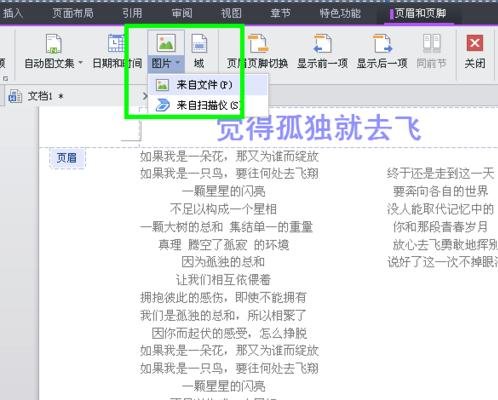Expand the 图片 dropdown arrow
This screenshot has width=498, height=400.
[178, 62]
